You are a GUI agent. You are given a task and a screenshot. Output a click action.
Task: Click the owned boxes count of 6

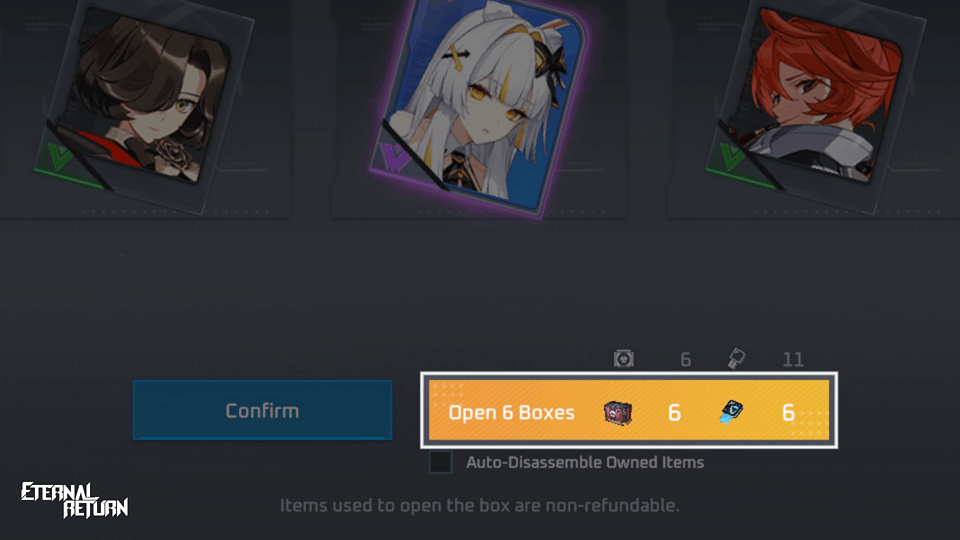pos(686,359)
